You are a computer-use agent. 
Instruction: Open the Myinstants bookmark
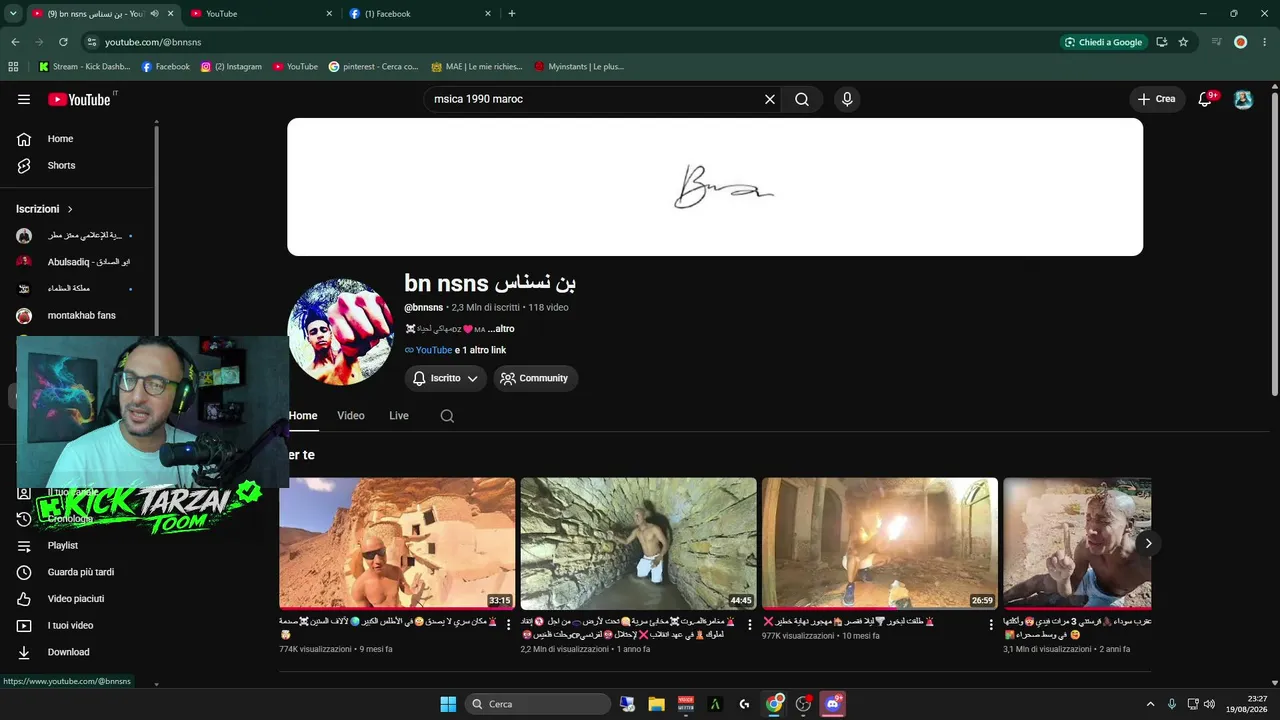tap(579, 67)
